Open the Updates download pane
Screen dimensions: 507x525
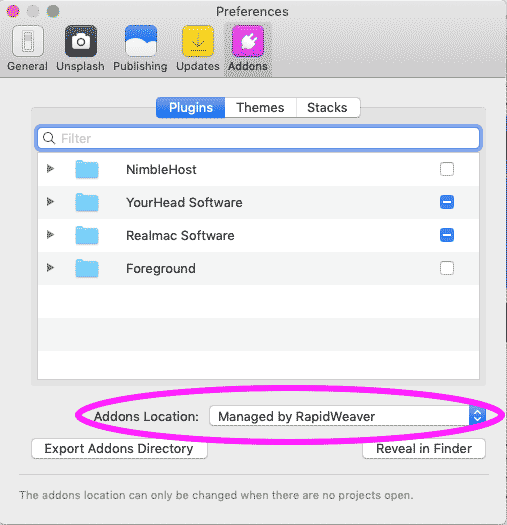[198, 49]
